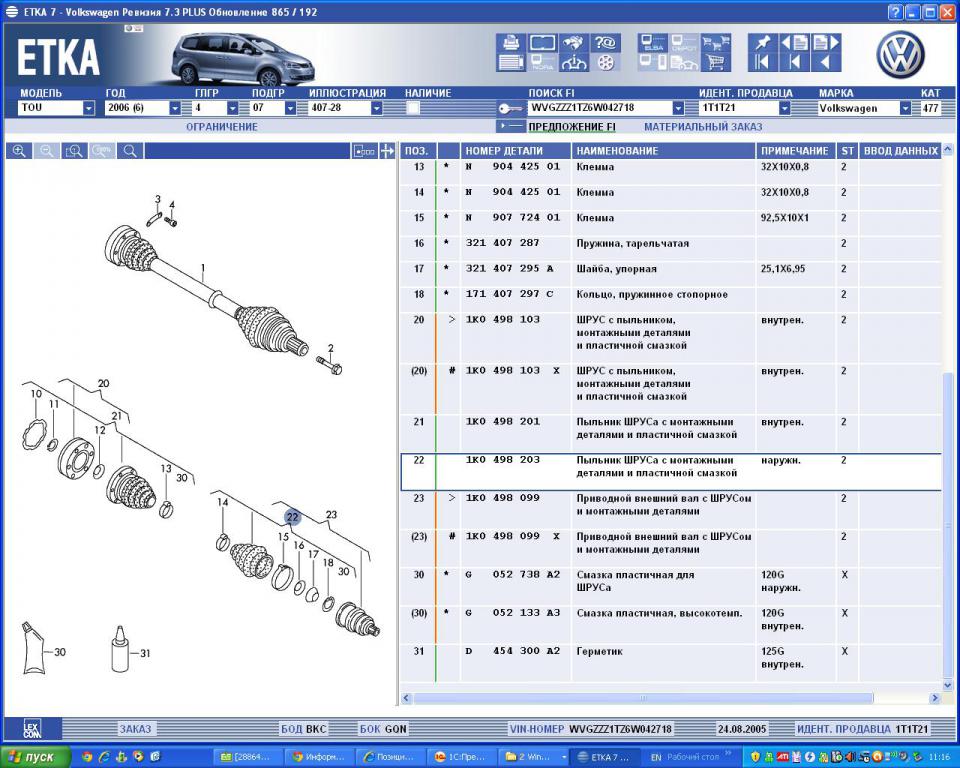
Task: Click the LexCom logo icon
Action: [x=31, y=729]
